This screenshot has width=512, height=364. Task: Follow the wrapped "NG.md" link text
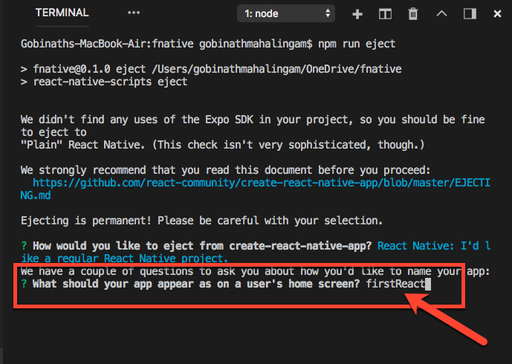click(36, 195)
